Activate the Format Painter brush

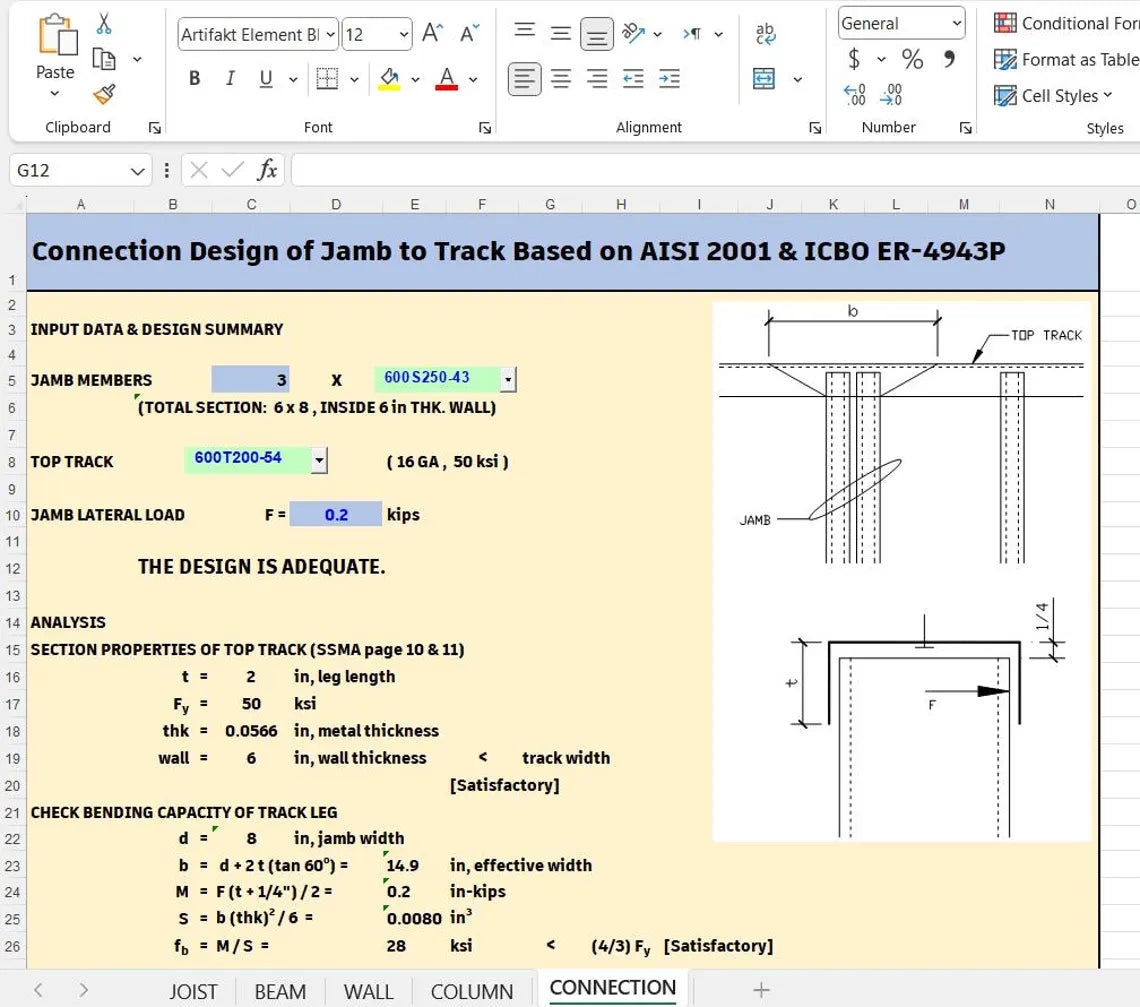coord(104,94)
